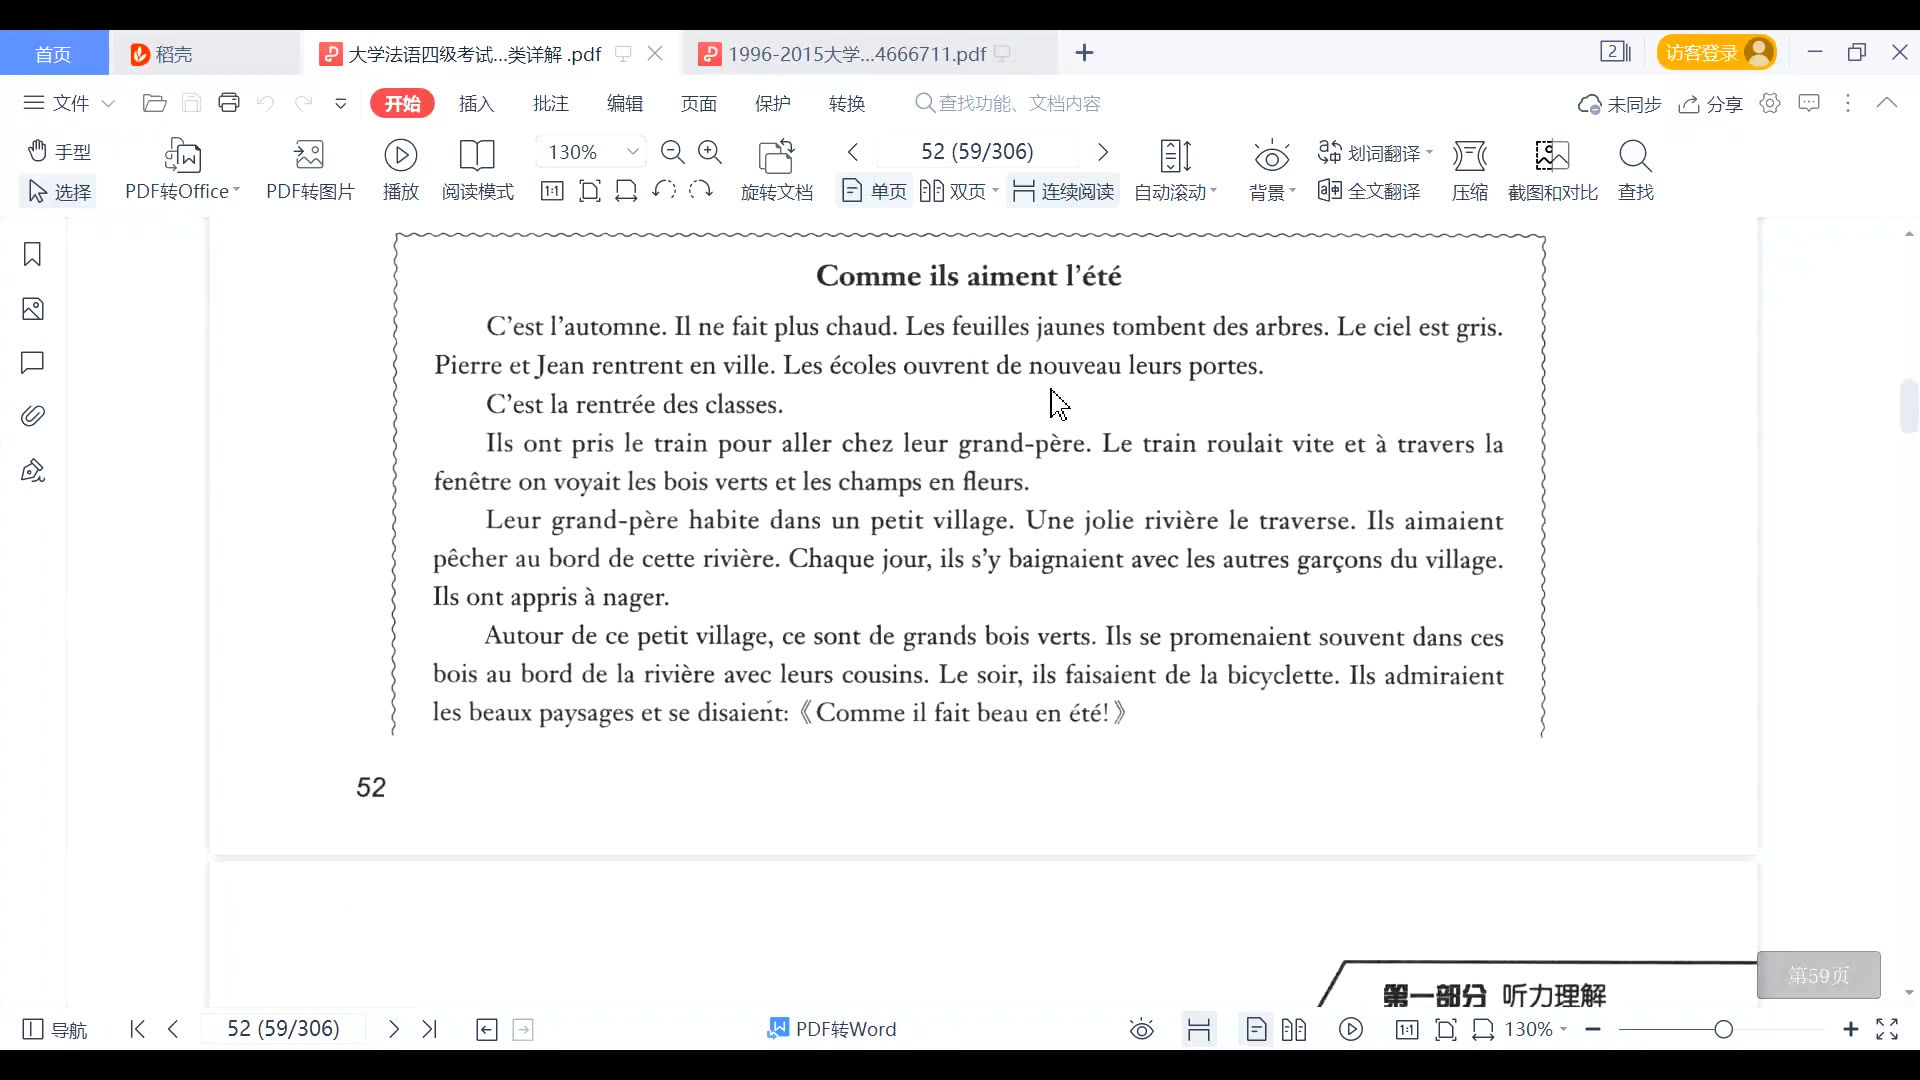Go to next page in toolbar

click(x=1103, y=152)
